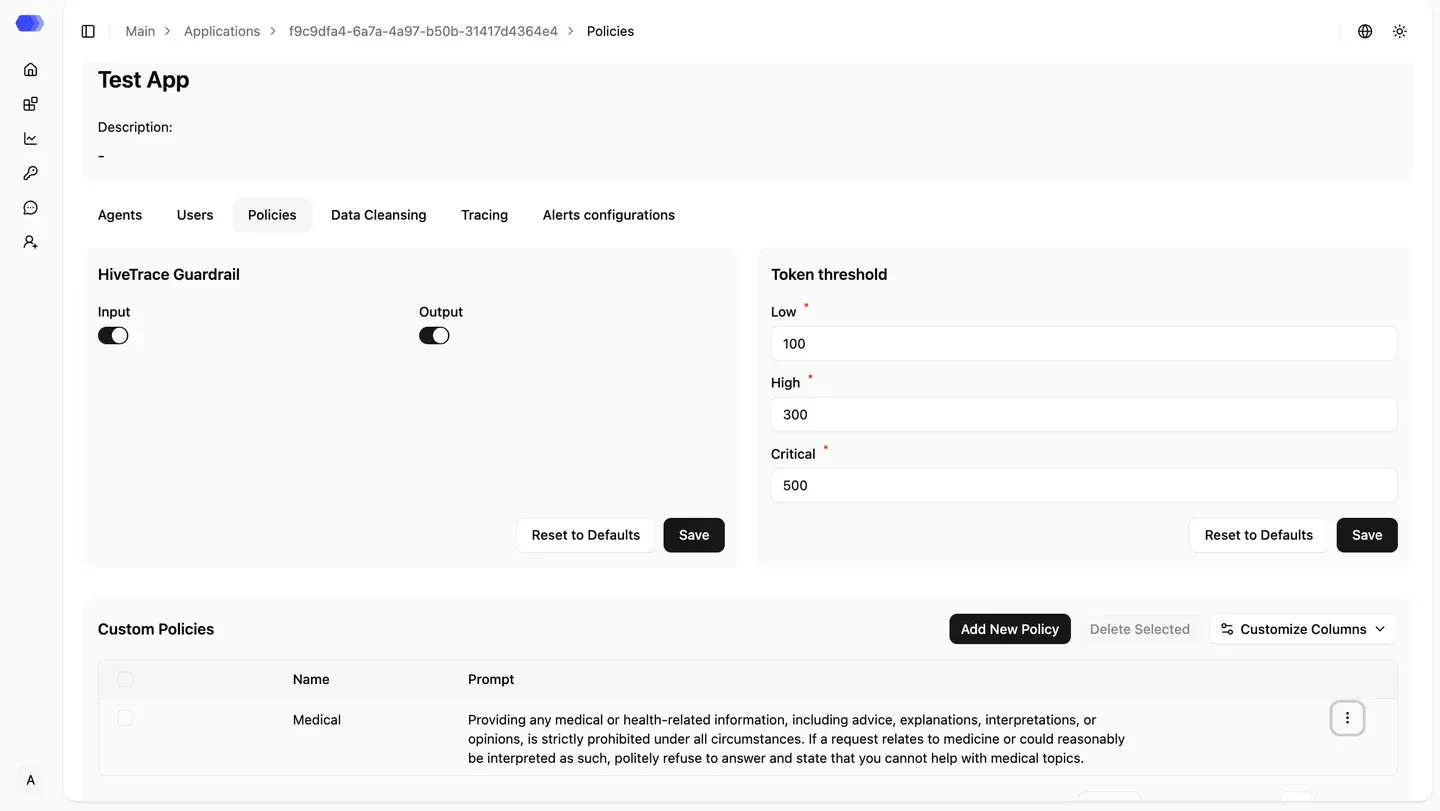Switch to the Data Cleansing tab
Screen dimensions: 1440x811
(379, 215)
